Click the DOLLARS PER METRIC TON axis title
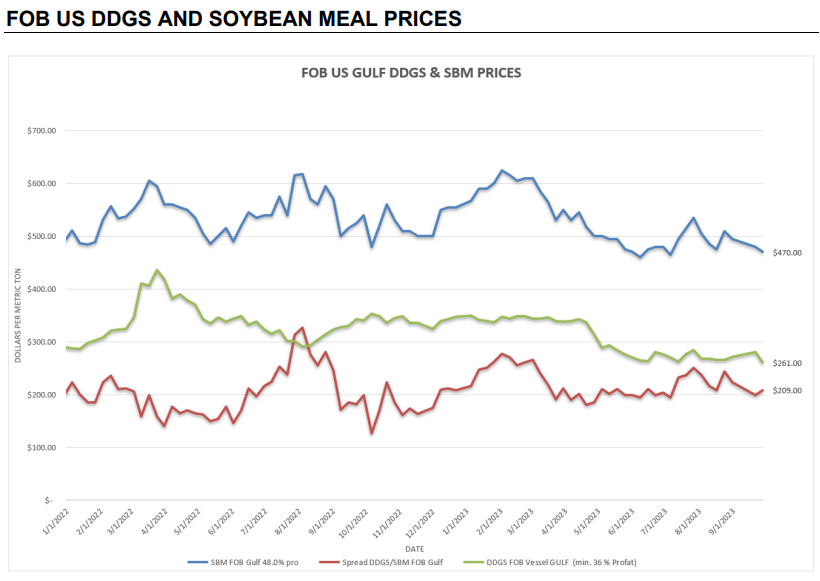This screenshot has width=820, height=581. point(18,315)
